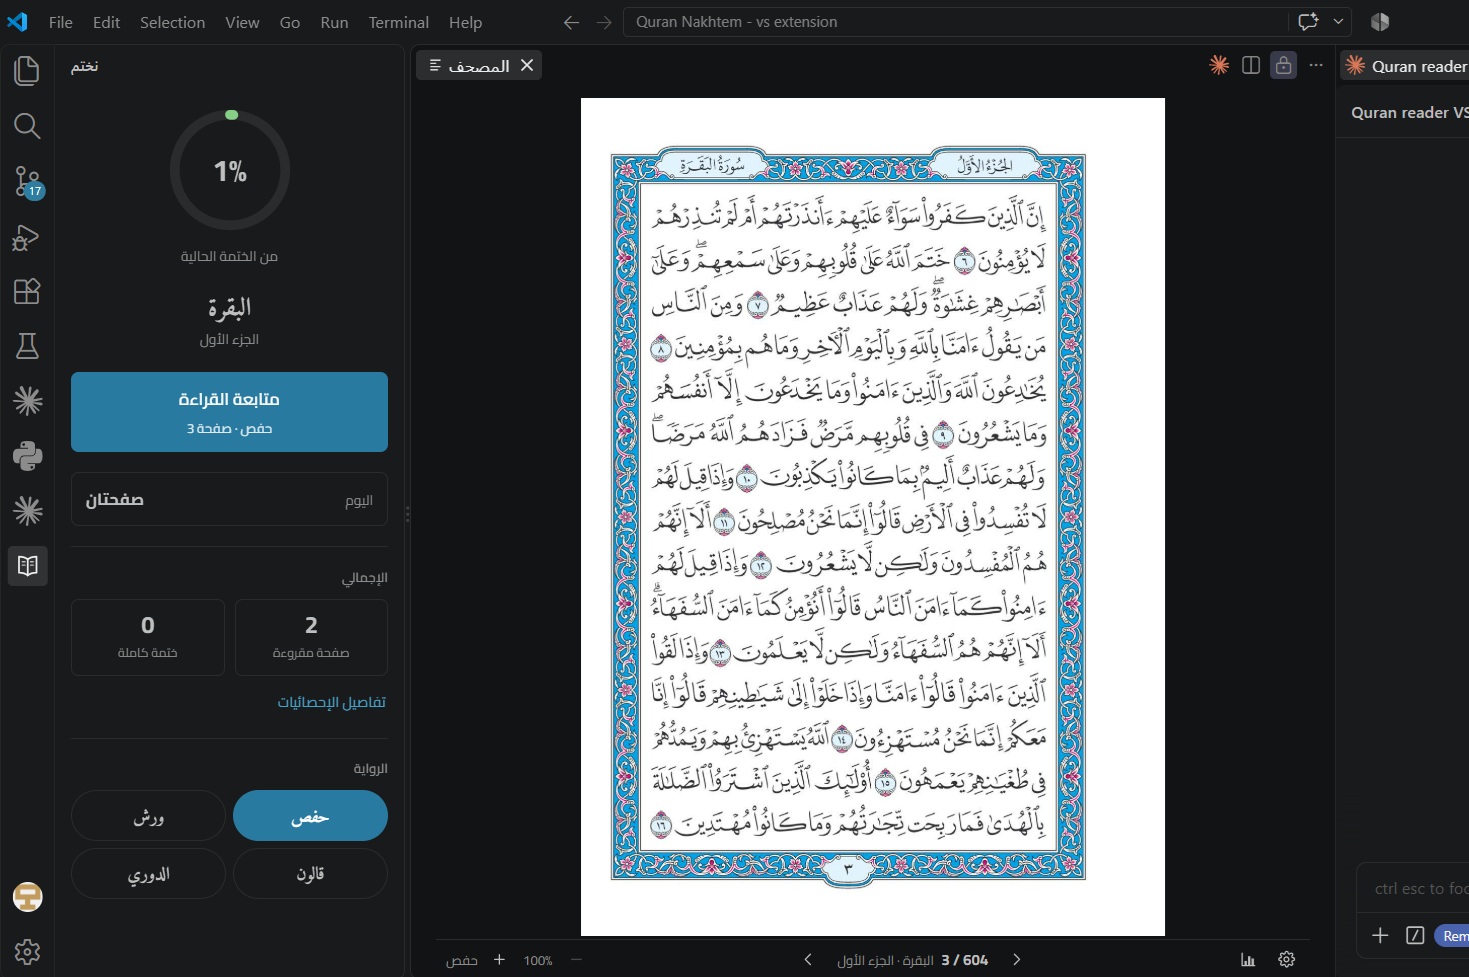Viewport: 1469px width, 977px height.
Task: Select the الدوري riwaya option
Action: 148,874
